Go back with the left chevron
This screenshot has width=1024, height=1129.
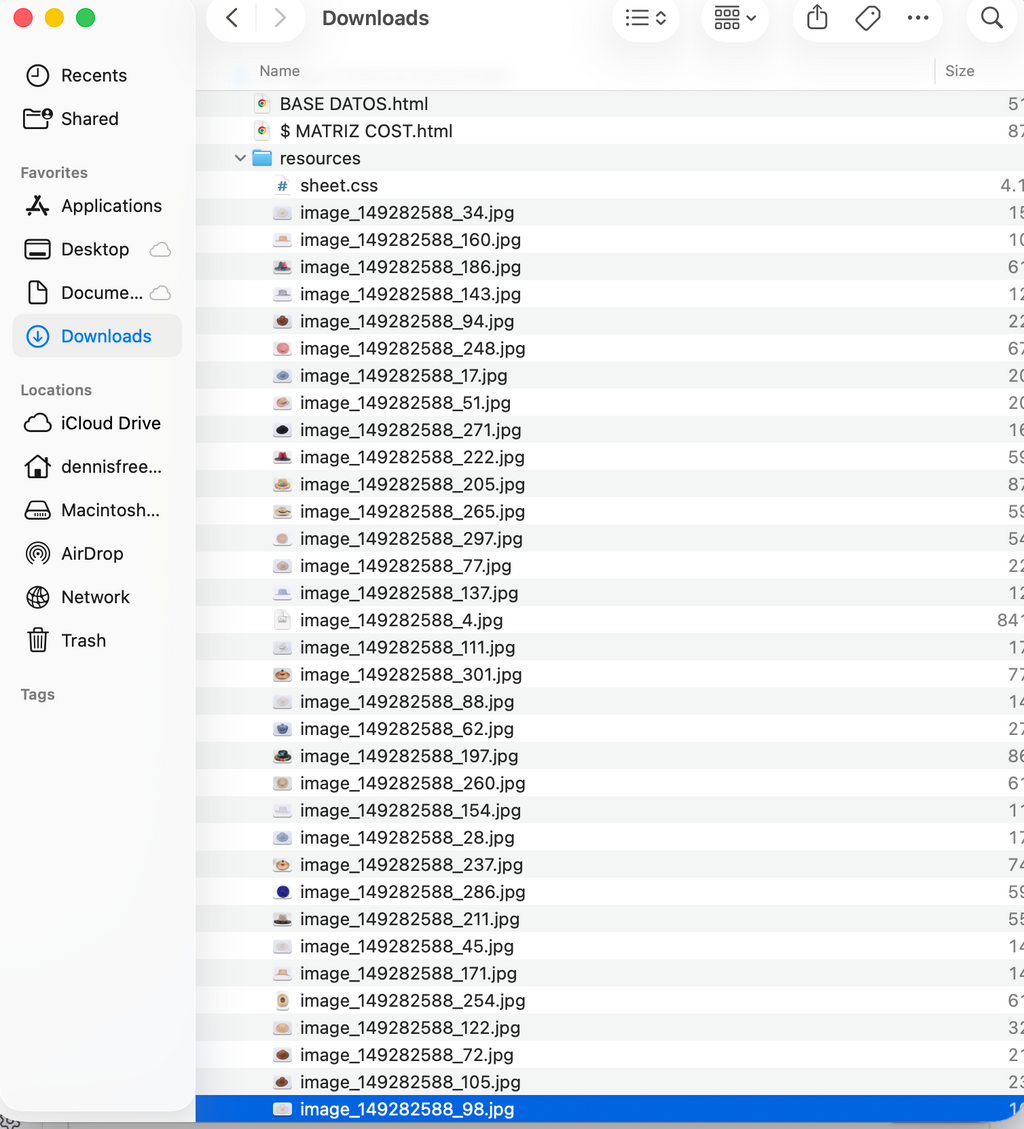(x=232, y=17)
